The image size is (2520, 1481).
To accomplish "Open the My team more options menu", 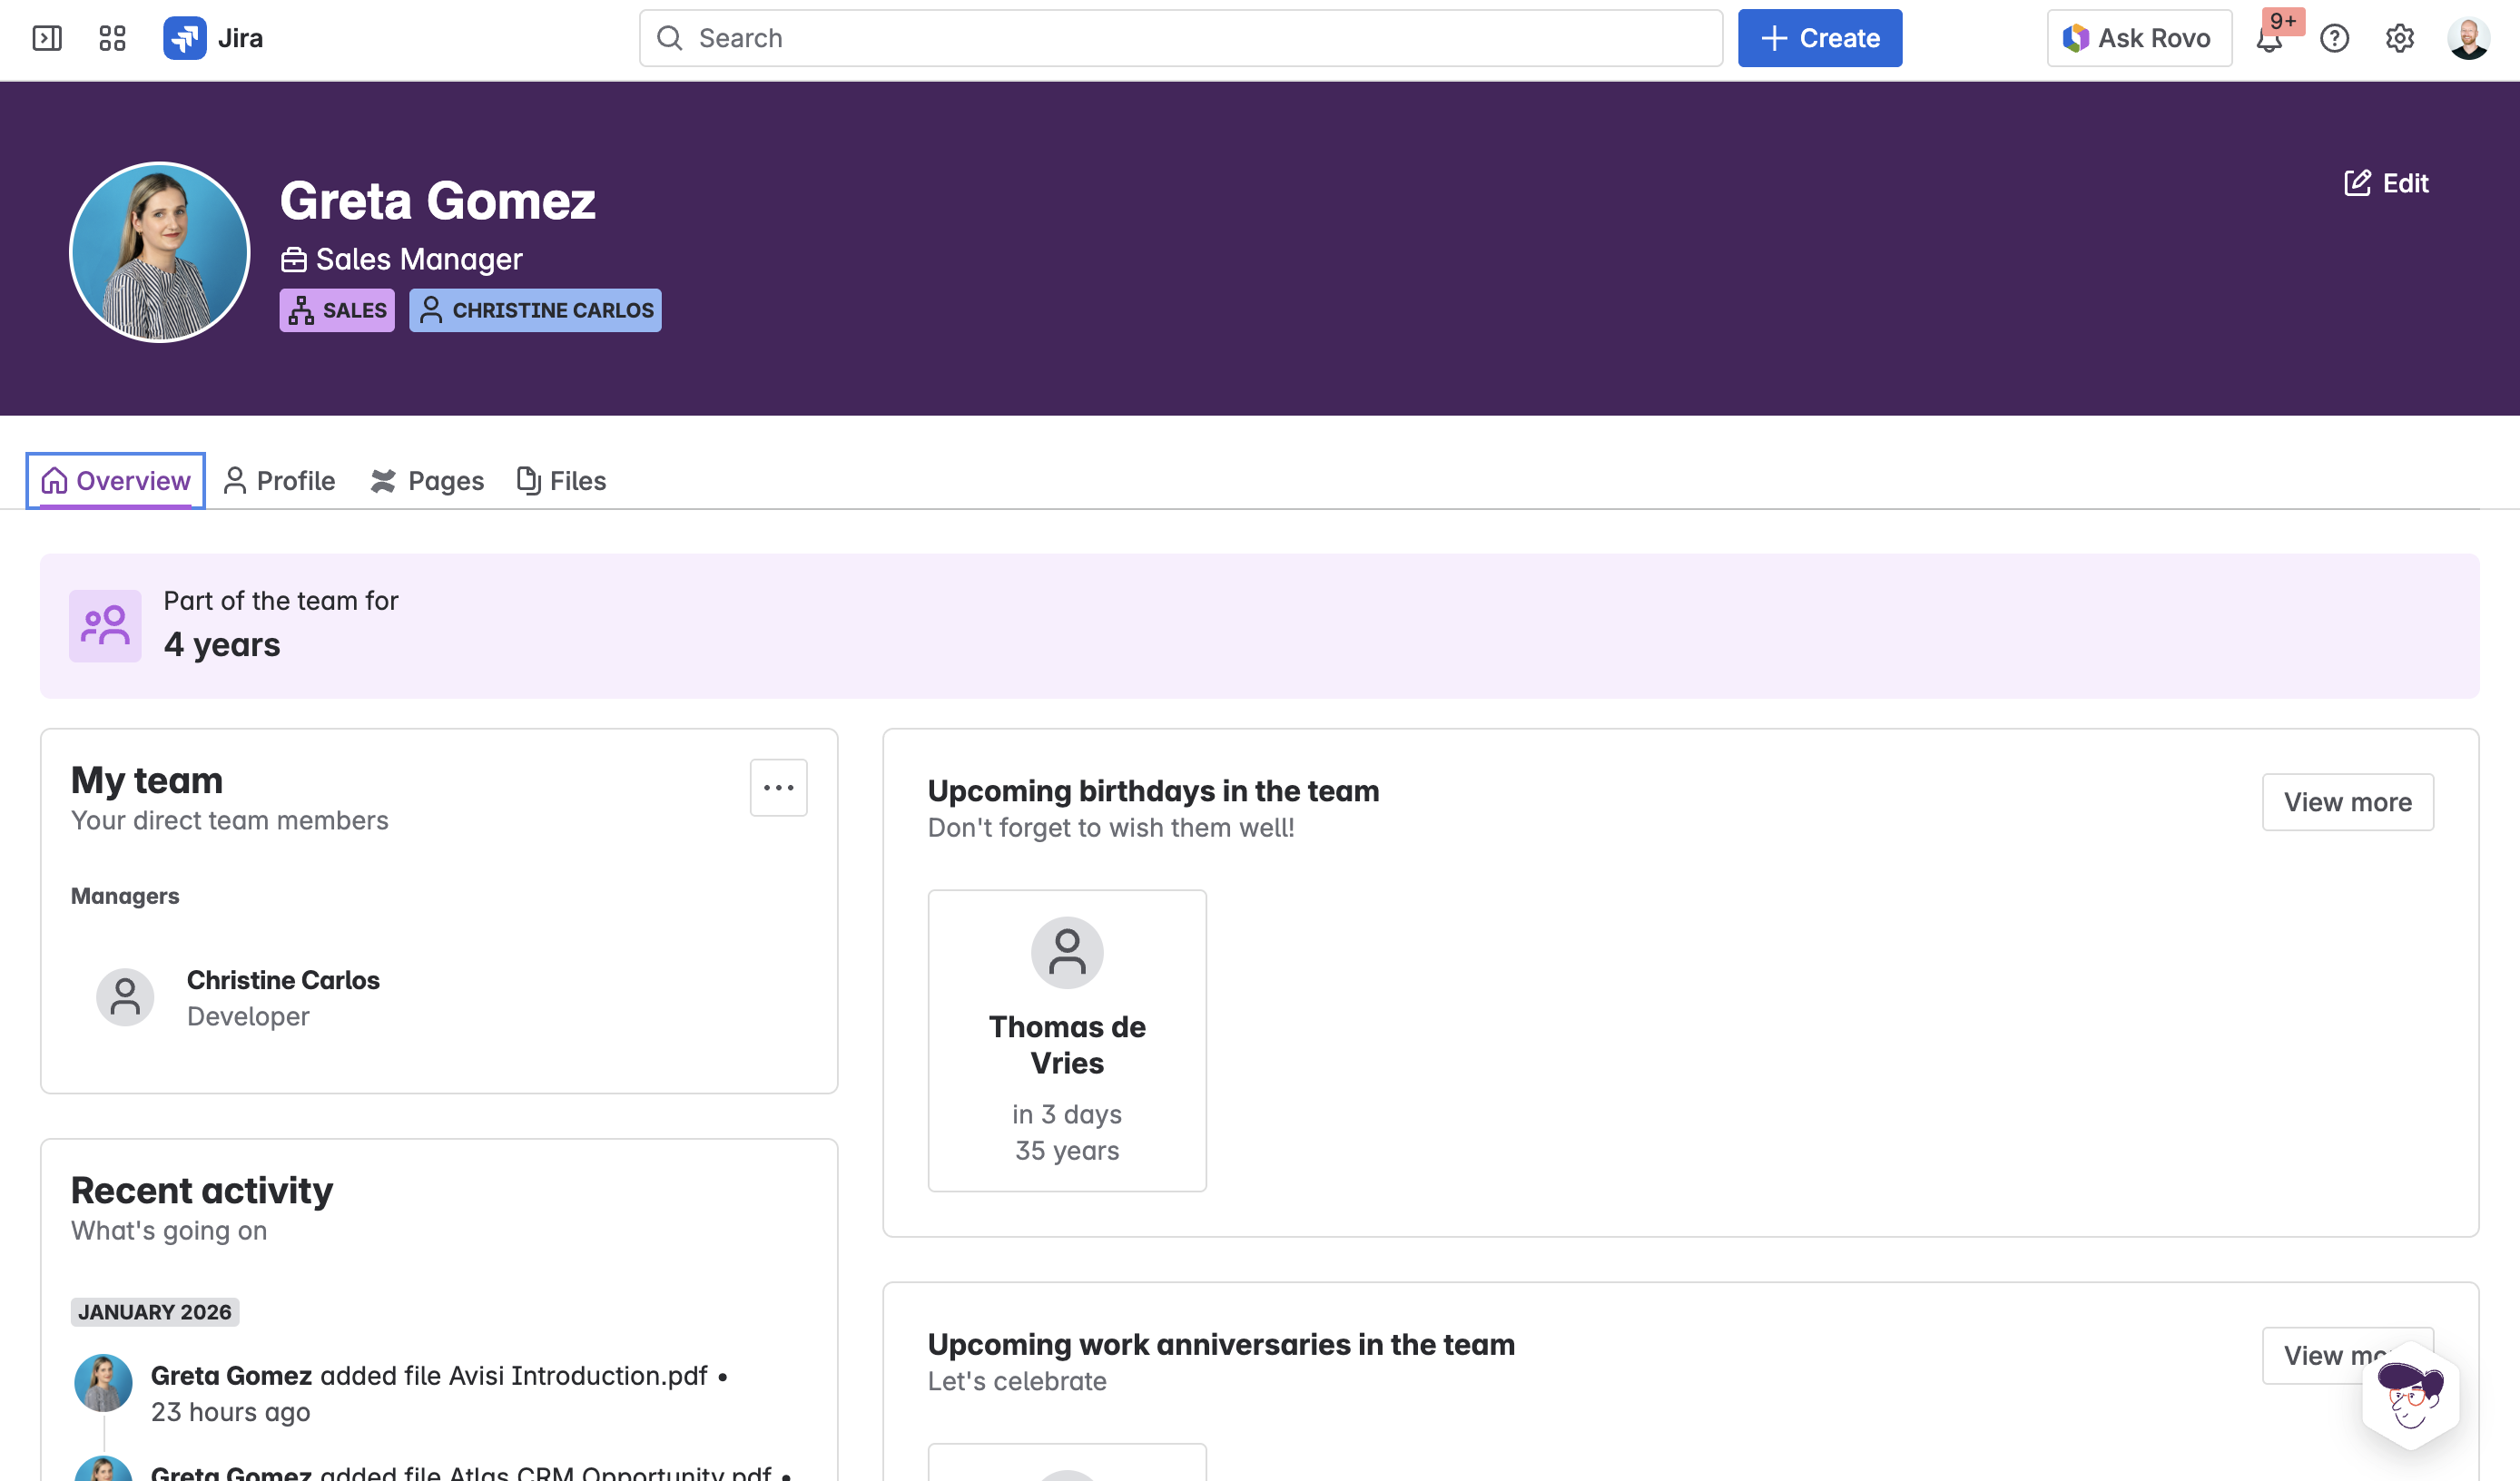I will [778, 788].
